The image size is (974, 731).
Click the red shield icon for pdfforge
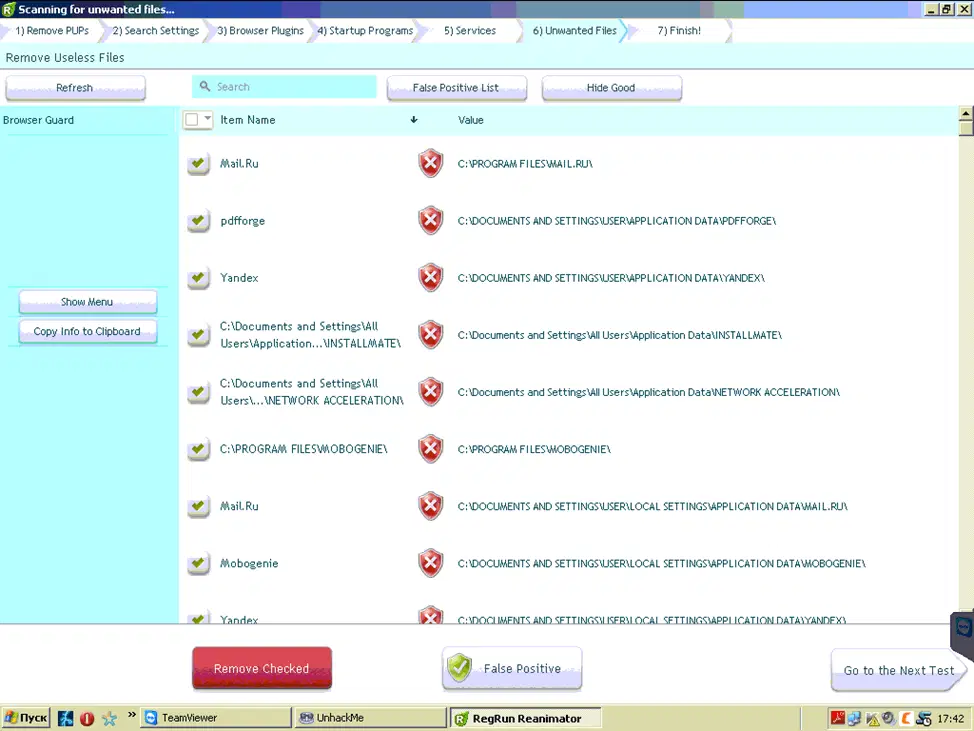430,220
